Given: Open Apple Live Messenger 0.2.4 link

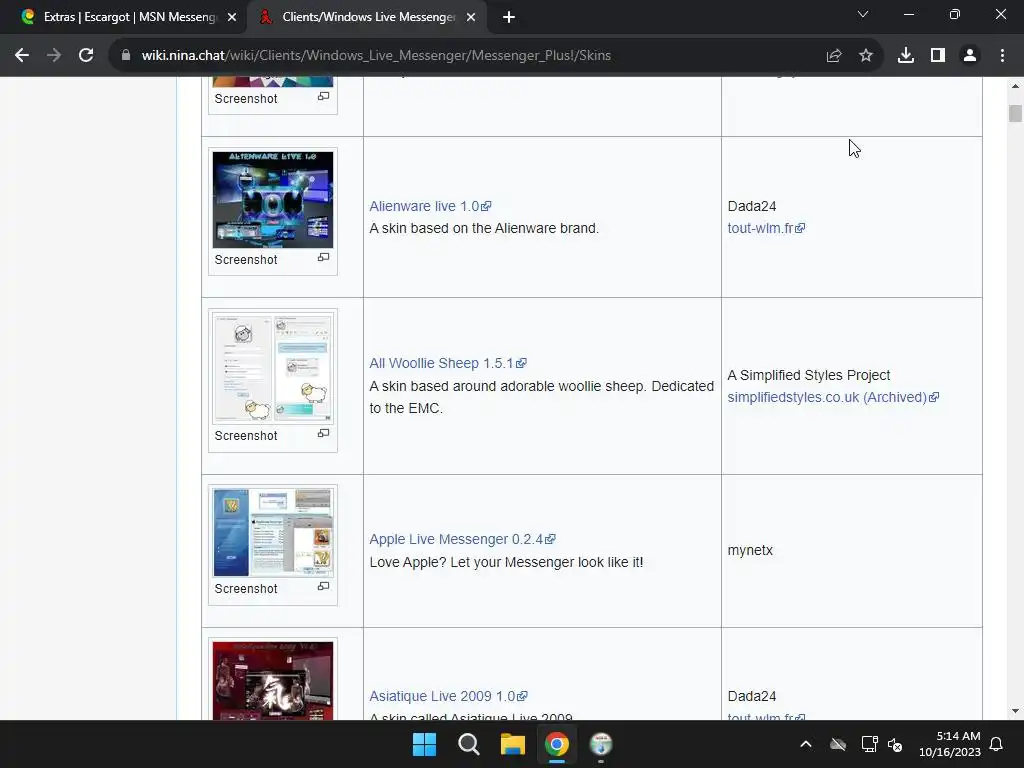Looking at the screenshot, I should pyautogui.click(x=456, y=539).
